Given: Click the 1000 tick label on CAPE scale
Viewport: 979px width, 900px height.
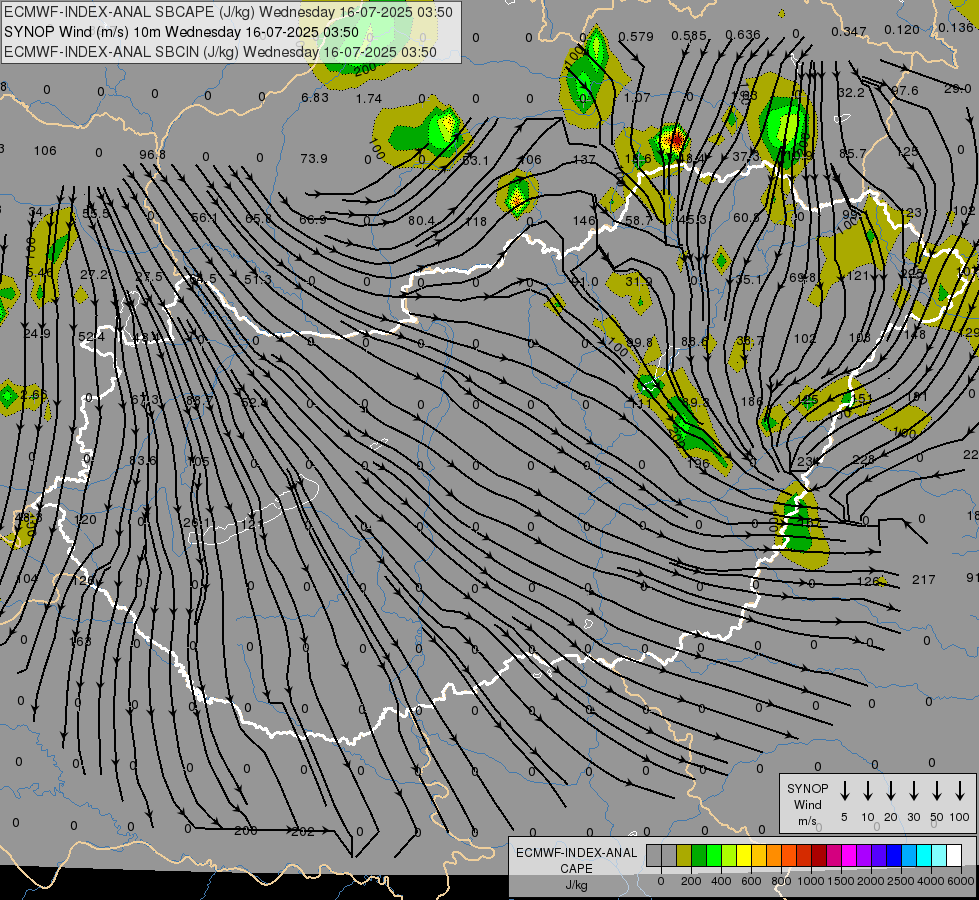Looking at the screenshot, I should click(811, 881).
